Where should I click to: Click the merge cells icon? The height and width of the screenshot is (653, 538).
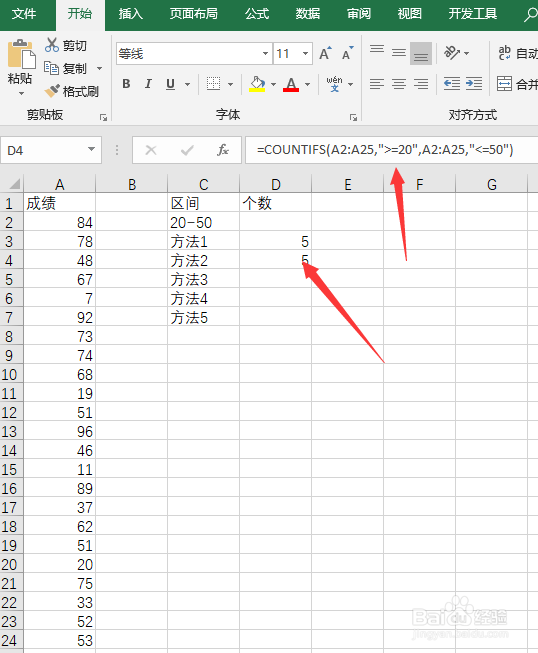(x=504, y=84)
